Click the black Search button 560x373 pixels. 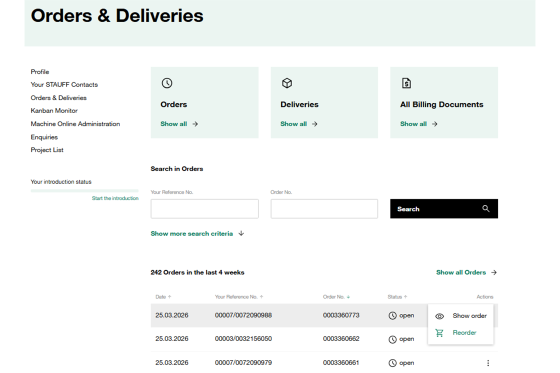(x=444, y=209)
